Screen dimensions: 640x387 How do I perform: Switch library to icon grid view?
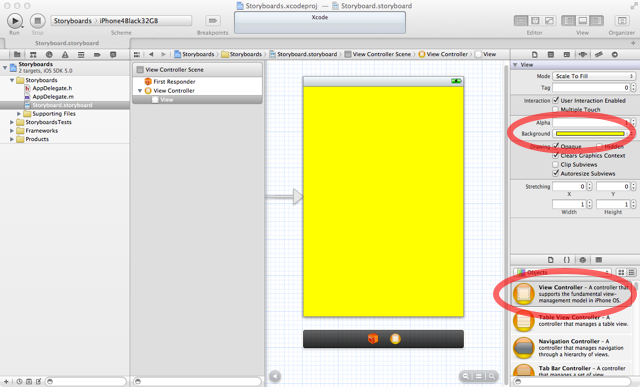pyautogui.click(x=621, y=272)
